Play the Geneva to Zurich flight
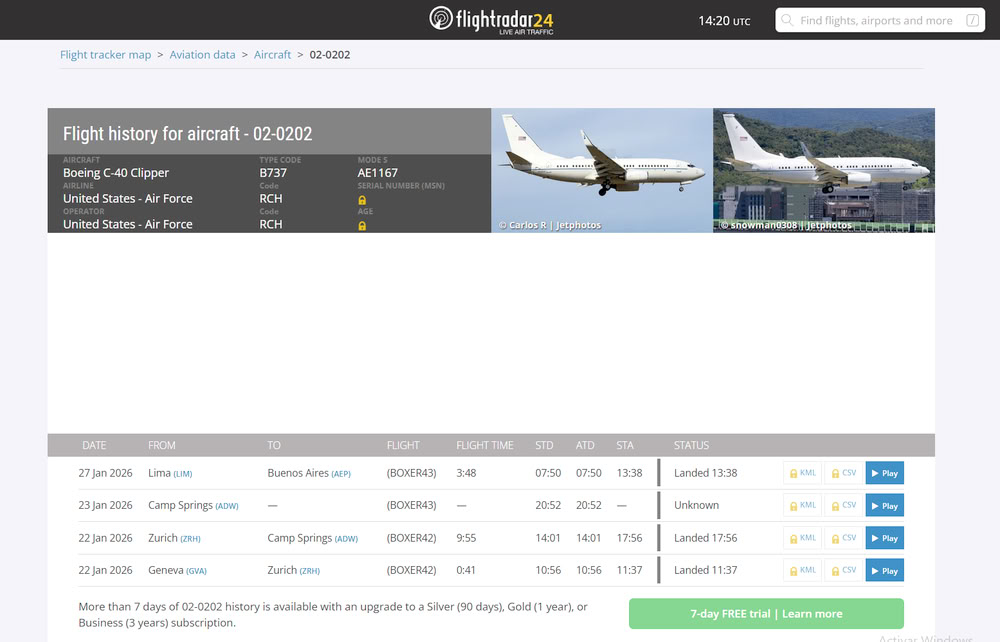The height and width of the screenshot is (642, 1000). click(884, 571)
